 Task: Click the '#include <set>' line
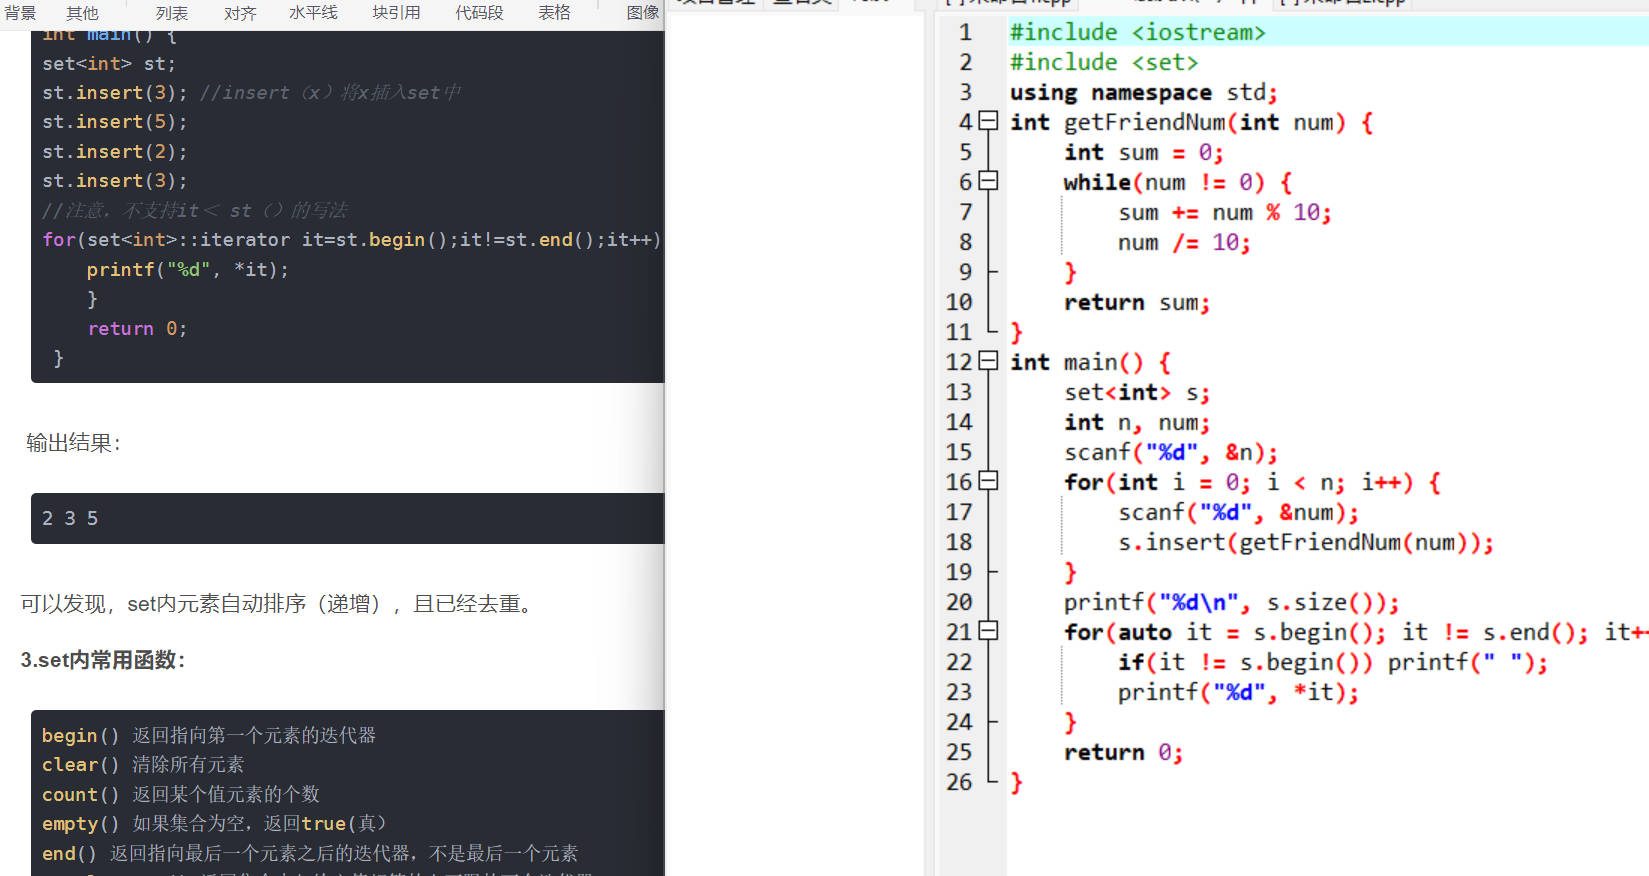1103,62
